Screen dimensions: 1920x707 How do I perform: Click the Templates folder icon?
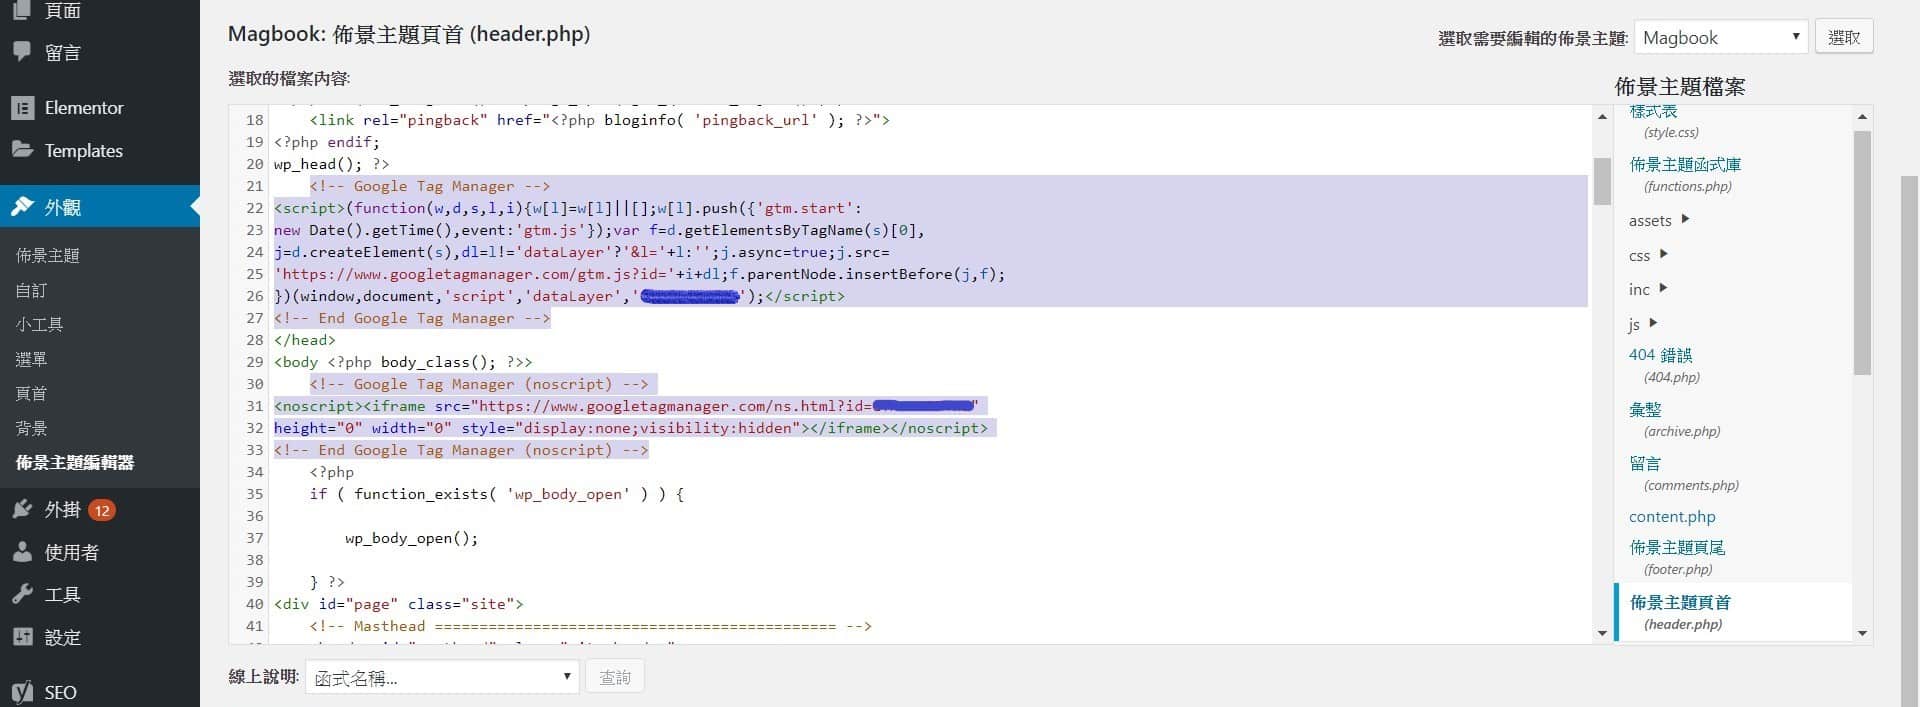22,150
